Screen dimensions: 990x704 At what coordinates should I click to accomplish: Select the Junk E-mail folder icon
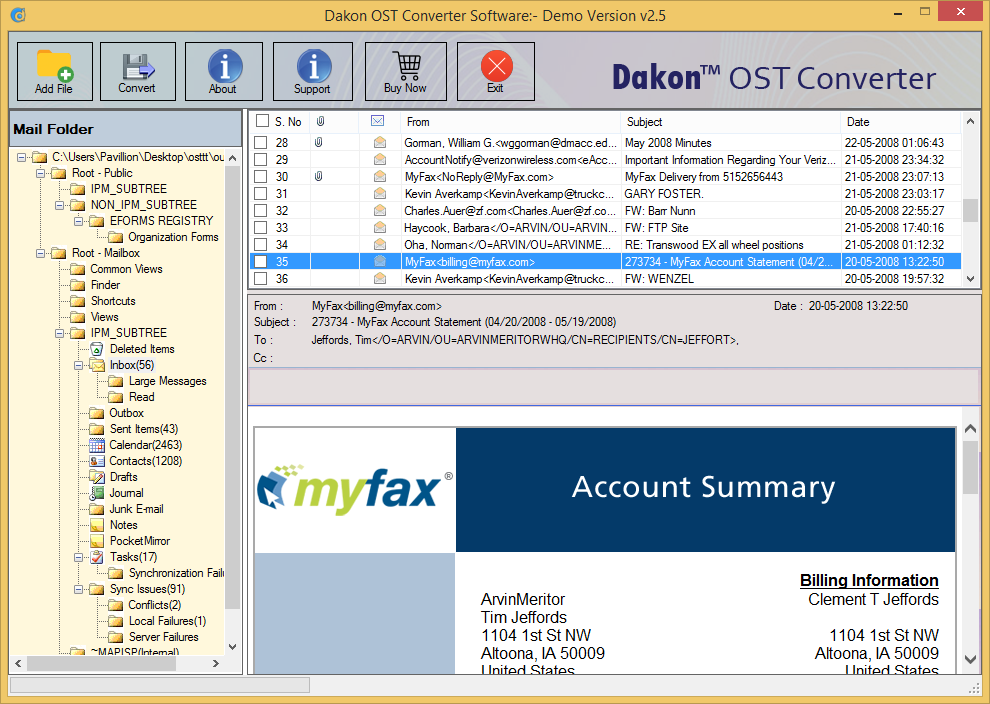pyautogui.click(x=97, y=510)
